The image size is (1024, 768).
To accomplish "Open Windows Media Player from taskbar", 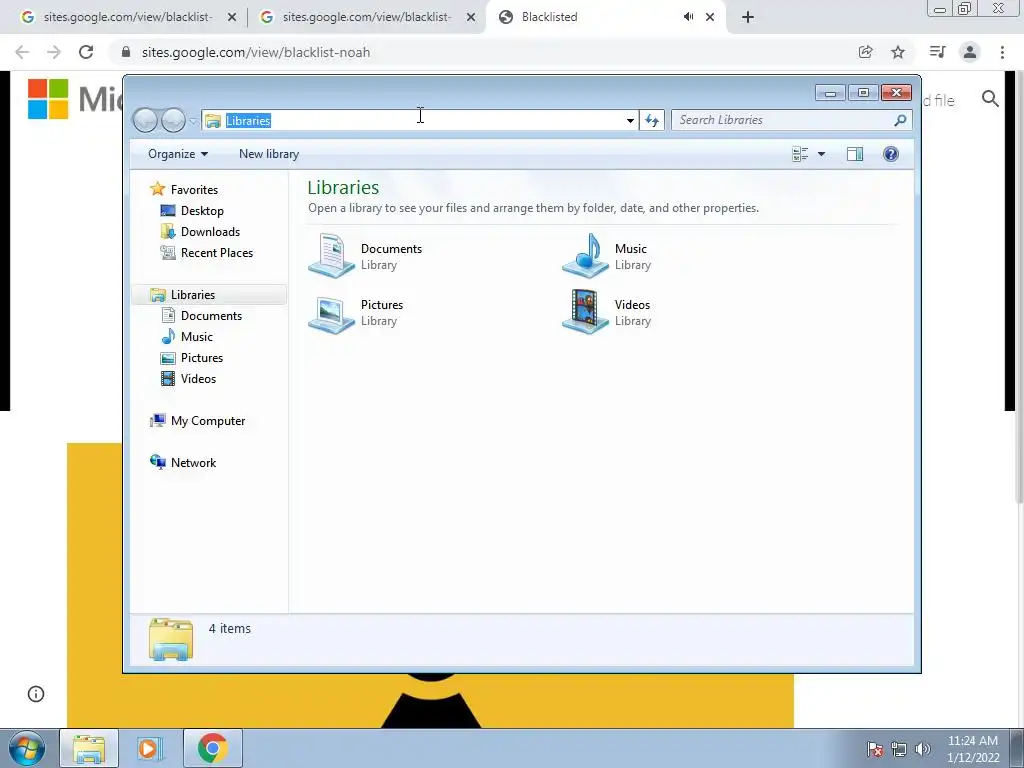I will tap(150, 748).
